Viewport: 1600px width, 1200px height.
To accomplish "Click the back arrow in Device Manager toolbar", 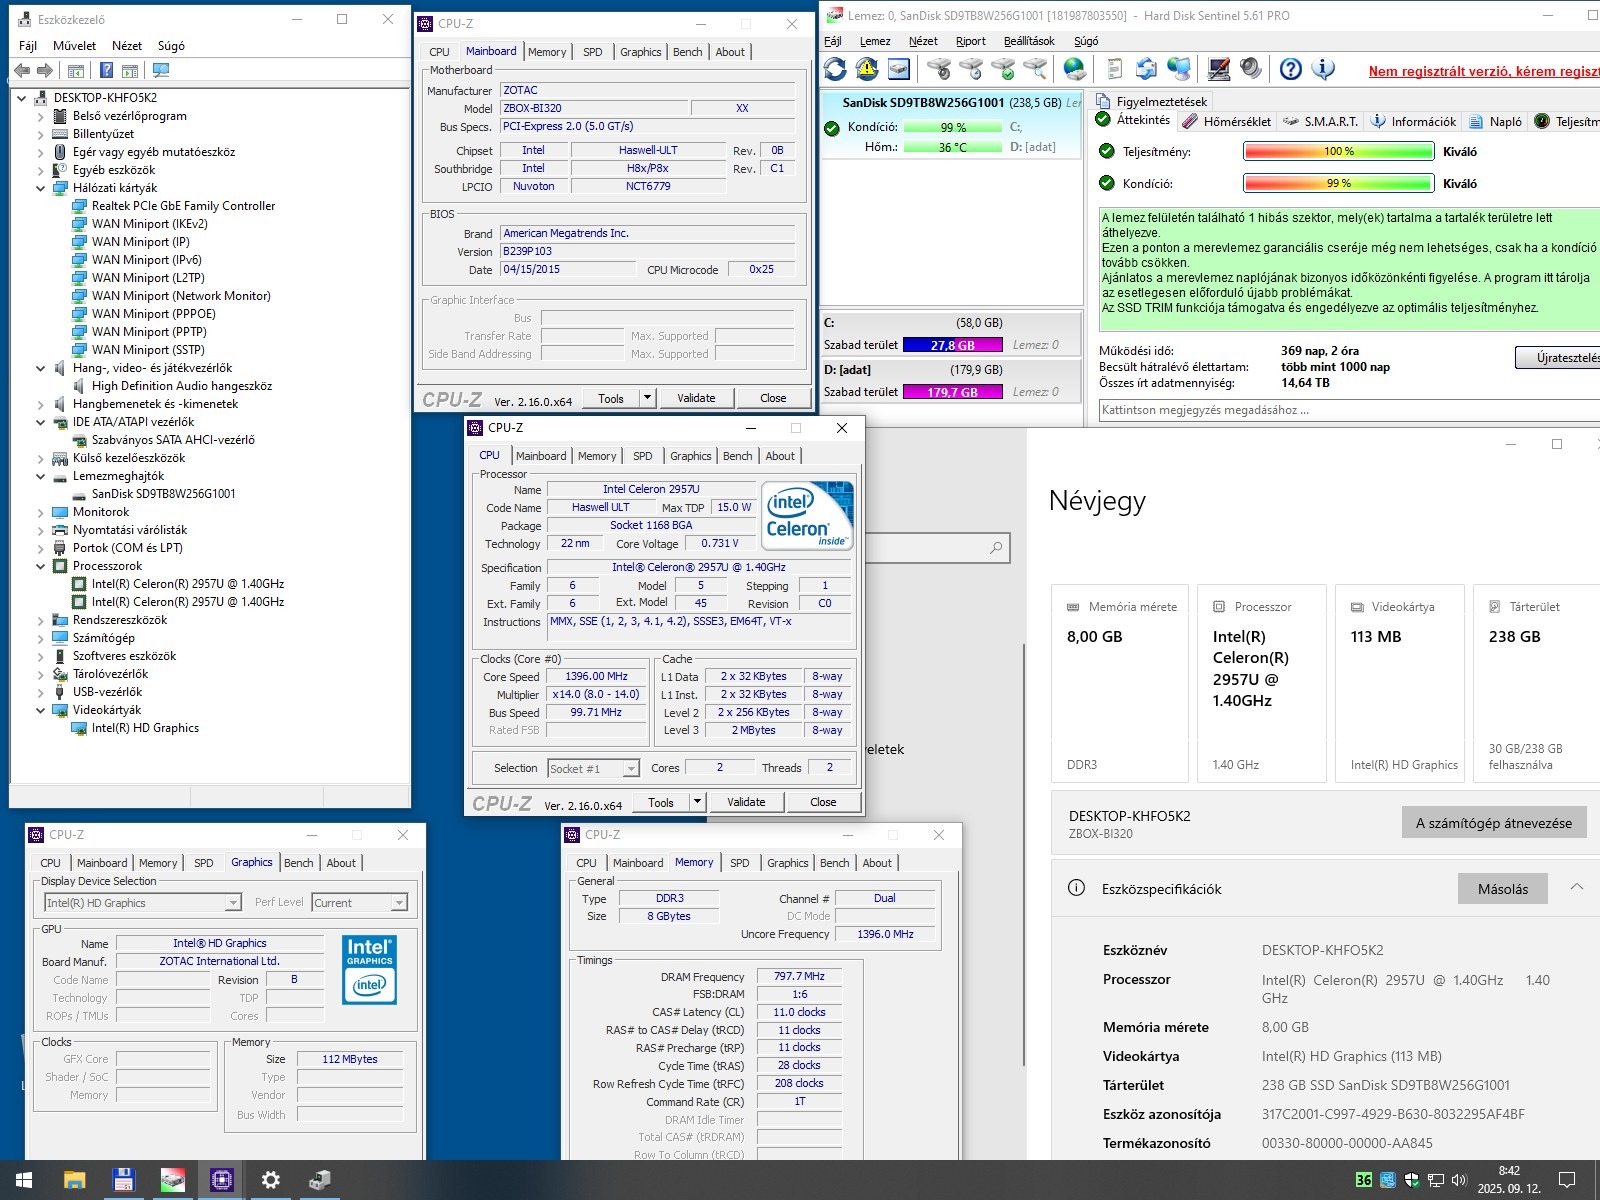I will click(x=22, y=70).
